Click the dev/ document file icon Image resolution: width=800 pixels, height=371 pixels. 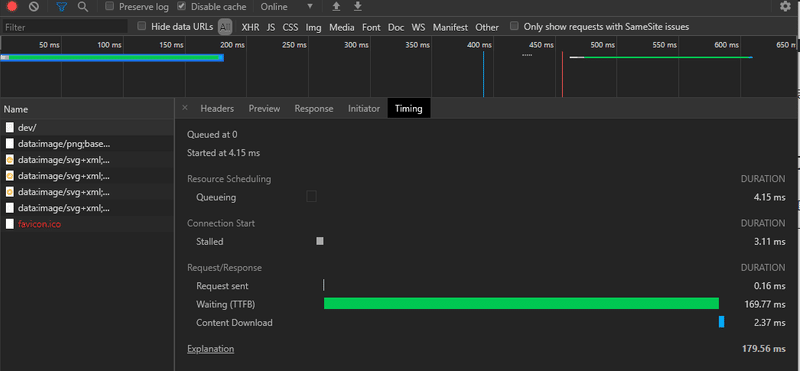click(x=10, y=128)
